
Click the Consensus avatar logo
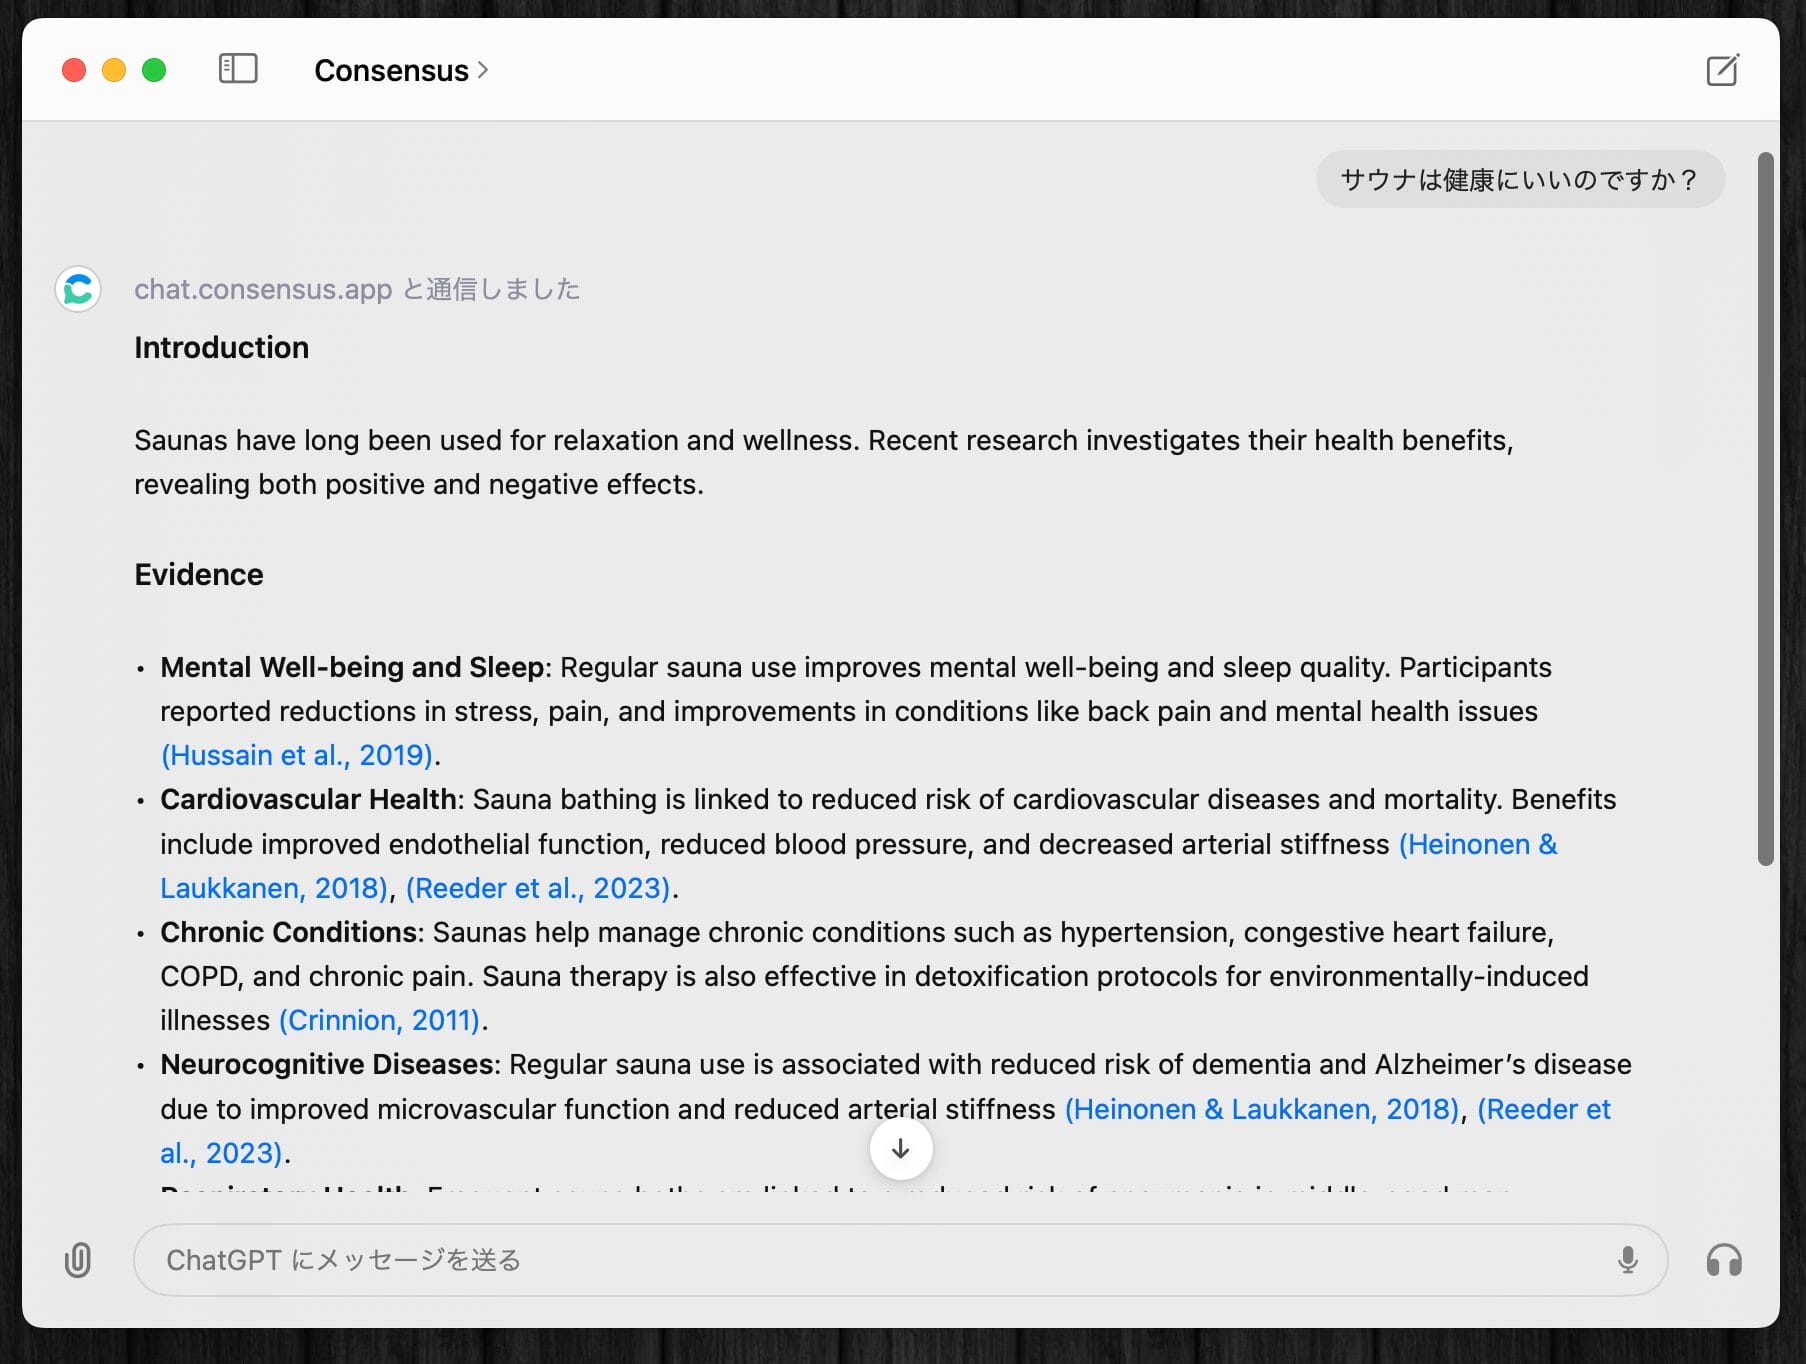coord(78,289)
